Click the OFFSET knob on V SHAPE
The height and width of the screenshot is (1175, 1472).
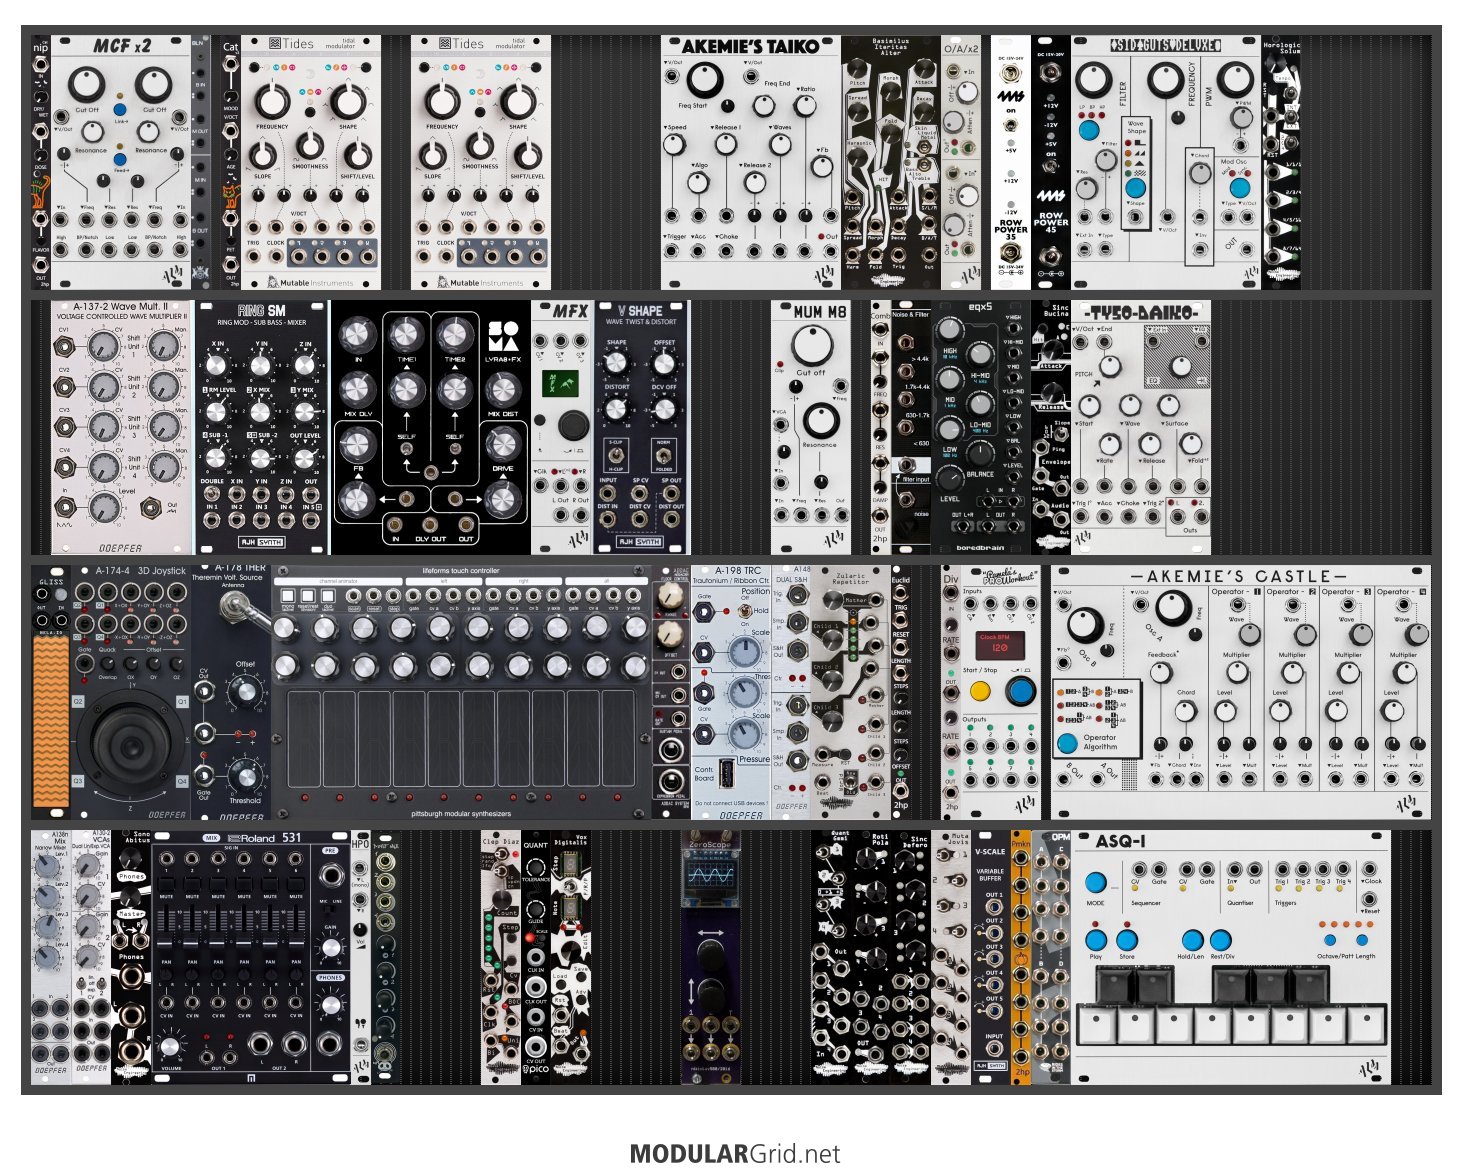coord(664,363)
